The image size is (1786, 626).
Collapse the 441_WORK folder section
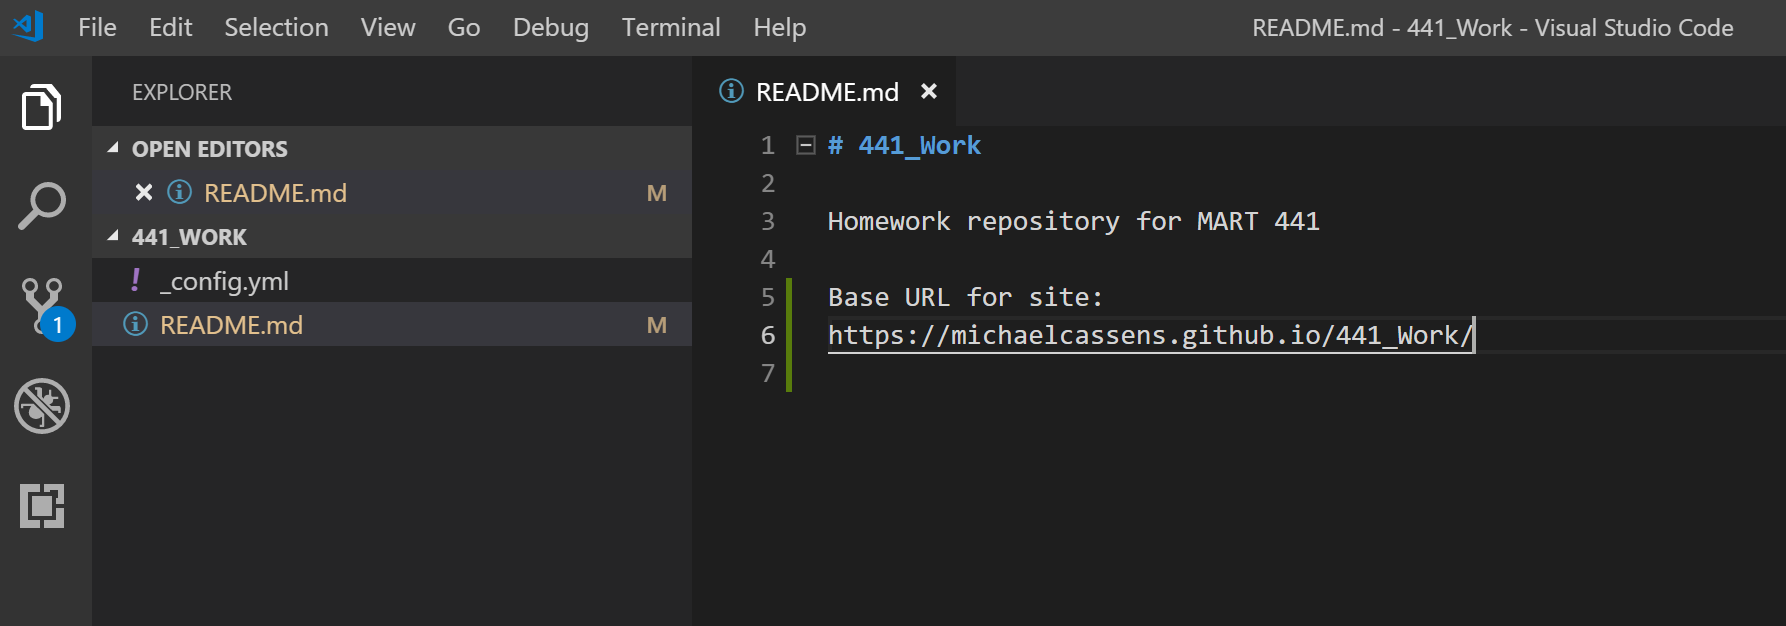[x=113, y=236]
